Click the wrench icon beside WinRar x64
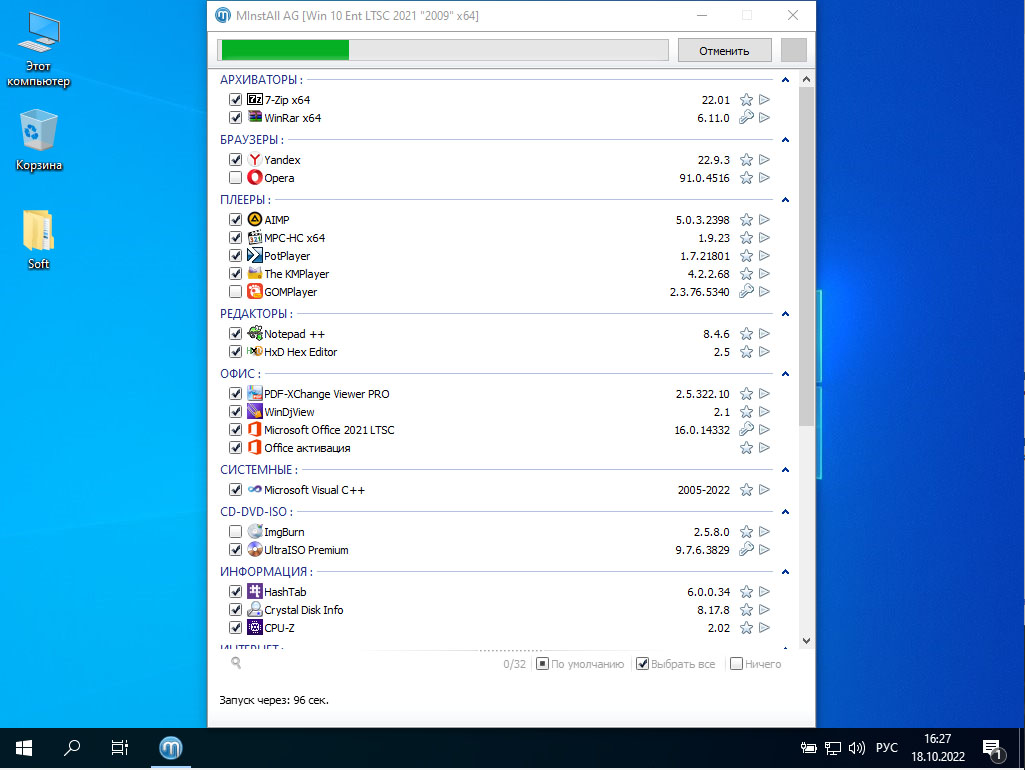This screenshot has width=1025, height=770. (x=746, y=118)
